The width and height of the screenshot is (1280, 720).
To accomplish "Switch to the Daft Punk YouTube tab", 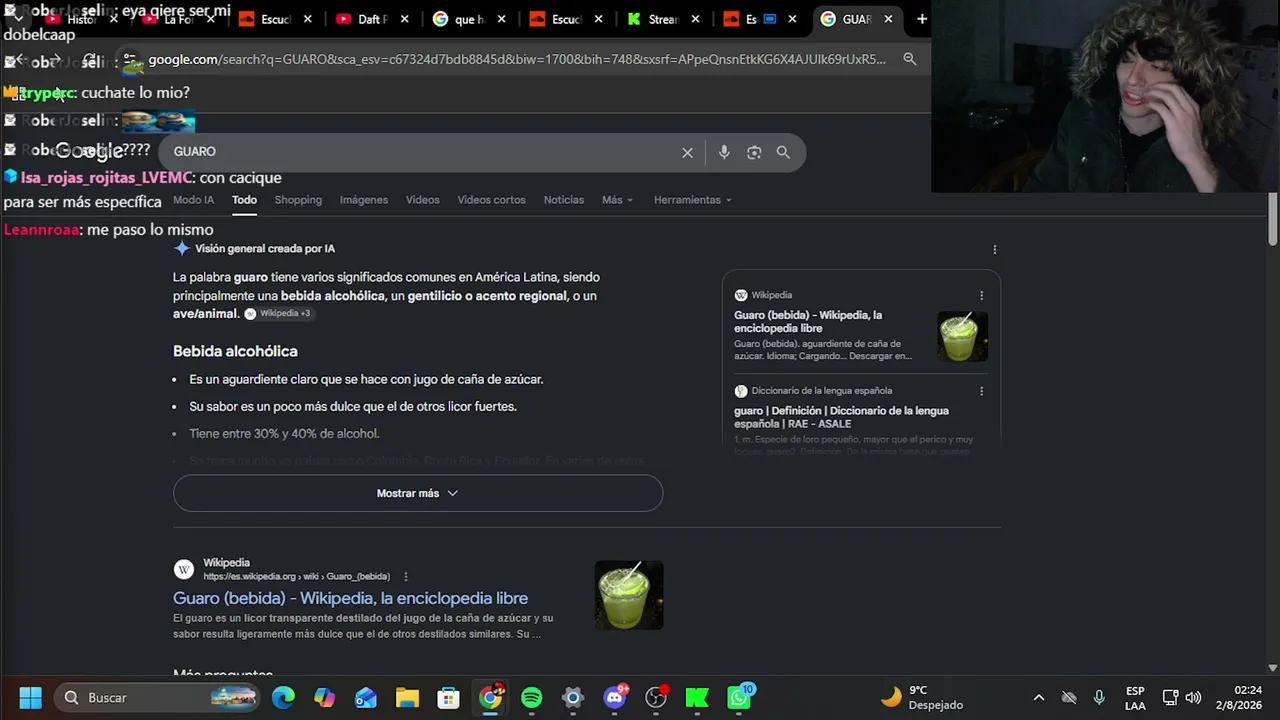I will pyautogui.click(x=373, y=19).
